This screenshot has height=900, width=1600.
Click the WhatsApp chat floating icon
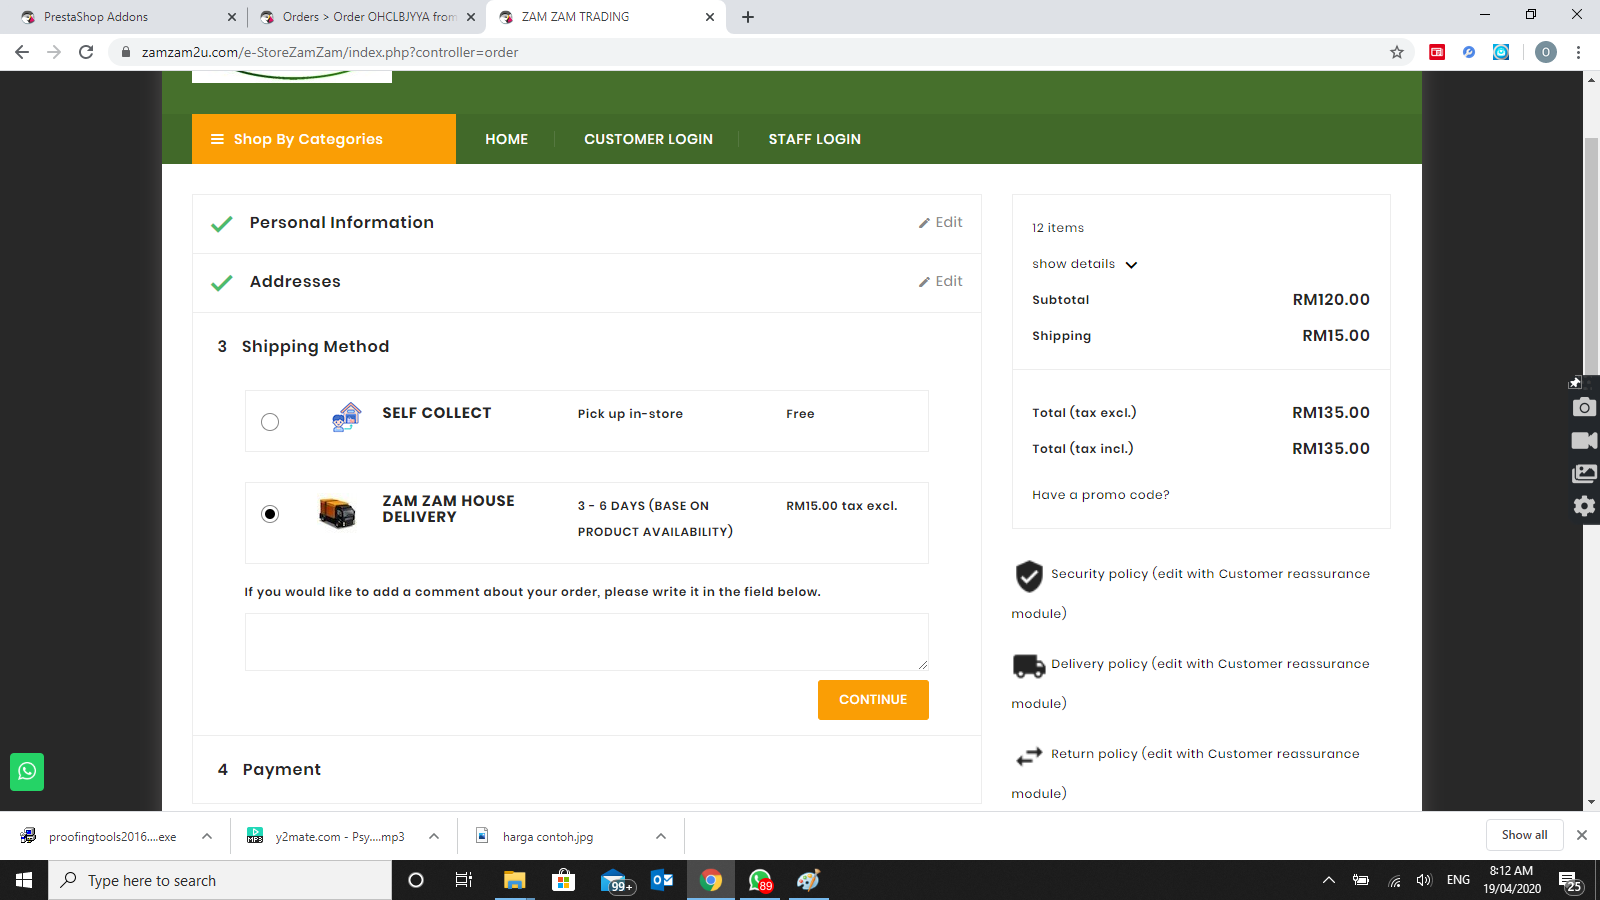click(27, 772)
